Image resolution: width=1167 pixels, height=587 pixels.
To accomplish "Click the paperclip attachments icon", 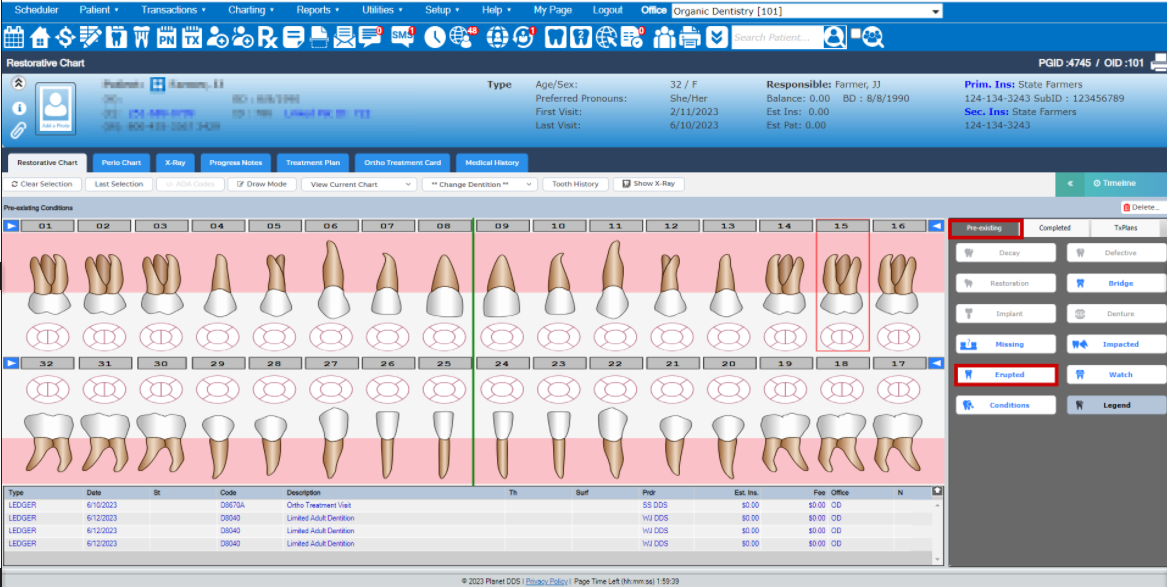I will [18, 130].
